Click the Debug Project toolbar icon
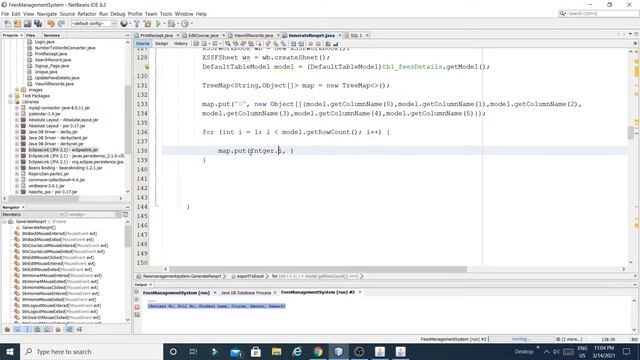The width and height of the screenshot is (640, 360). [171, 24]
